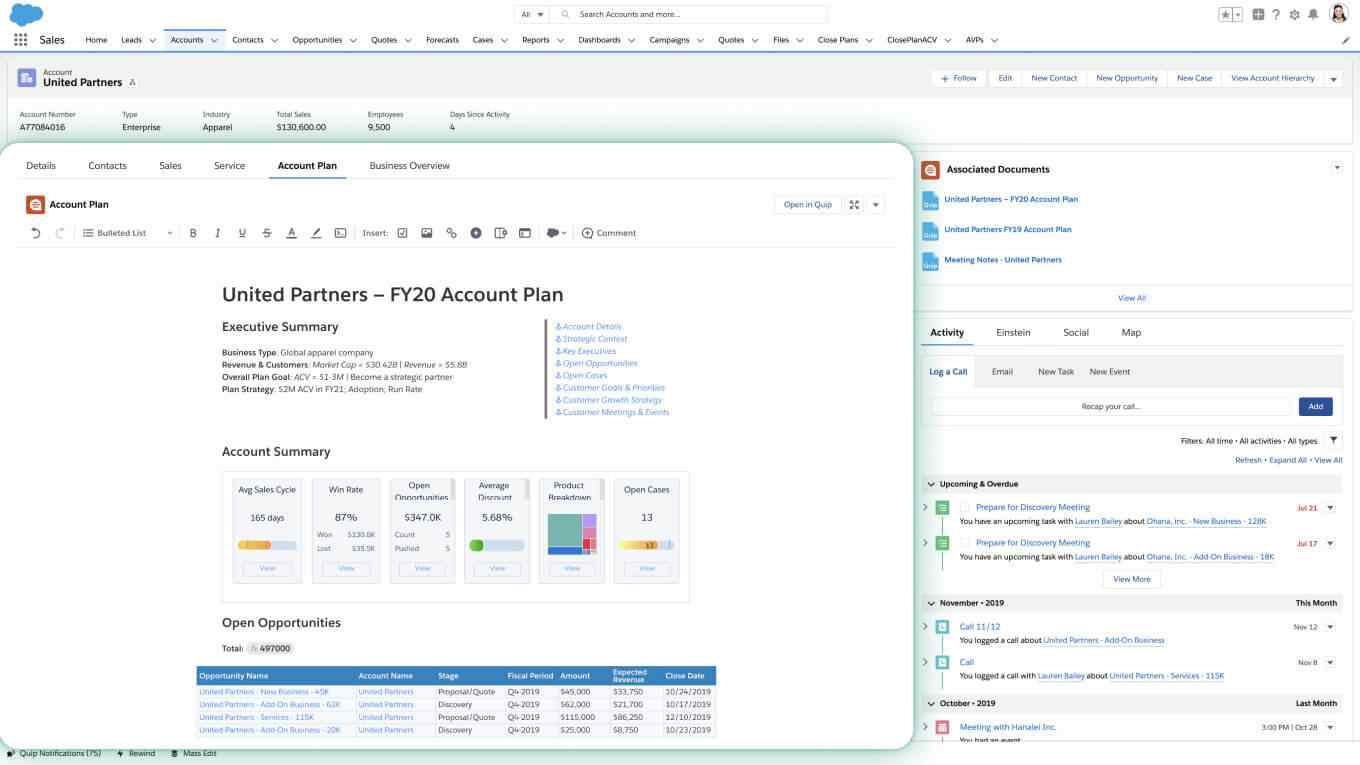The width and height of the screenshot is (1360, 765).
Task: Open the document in Quip
Action: 807,205
